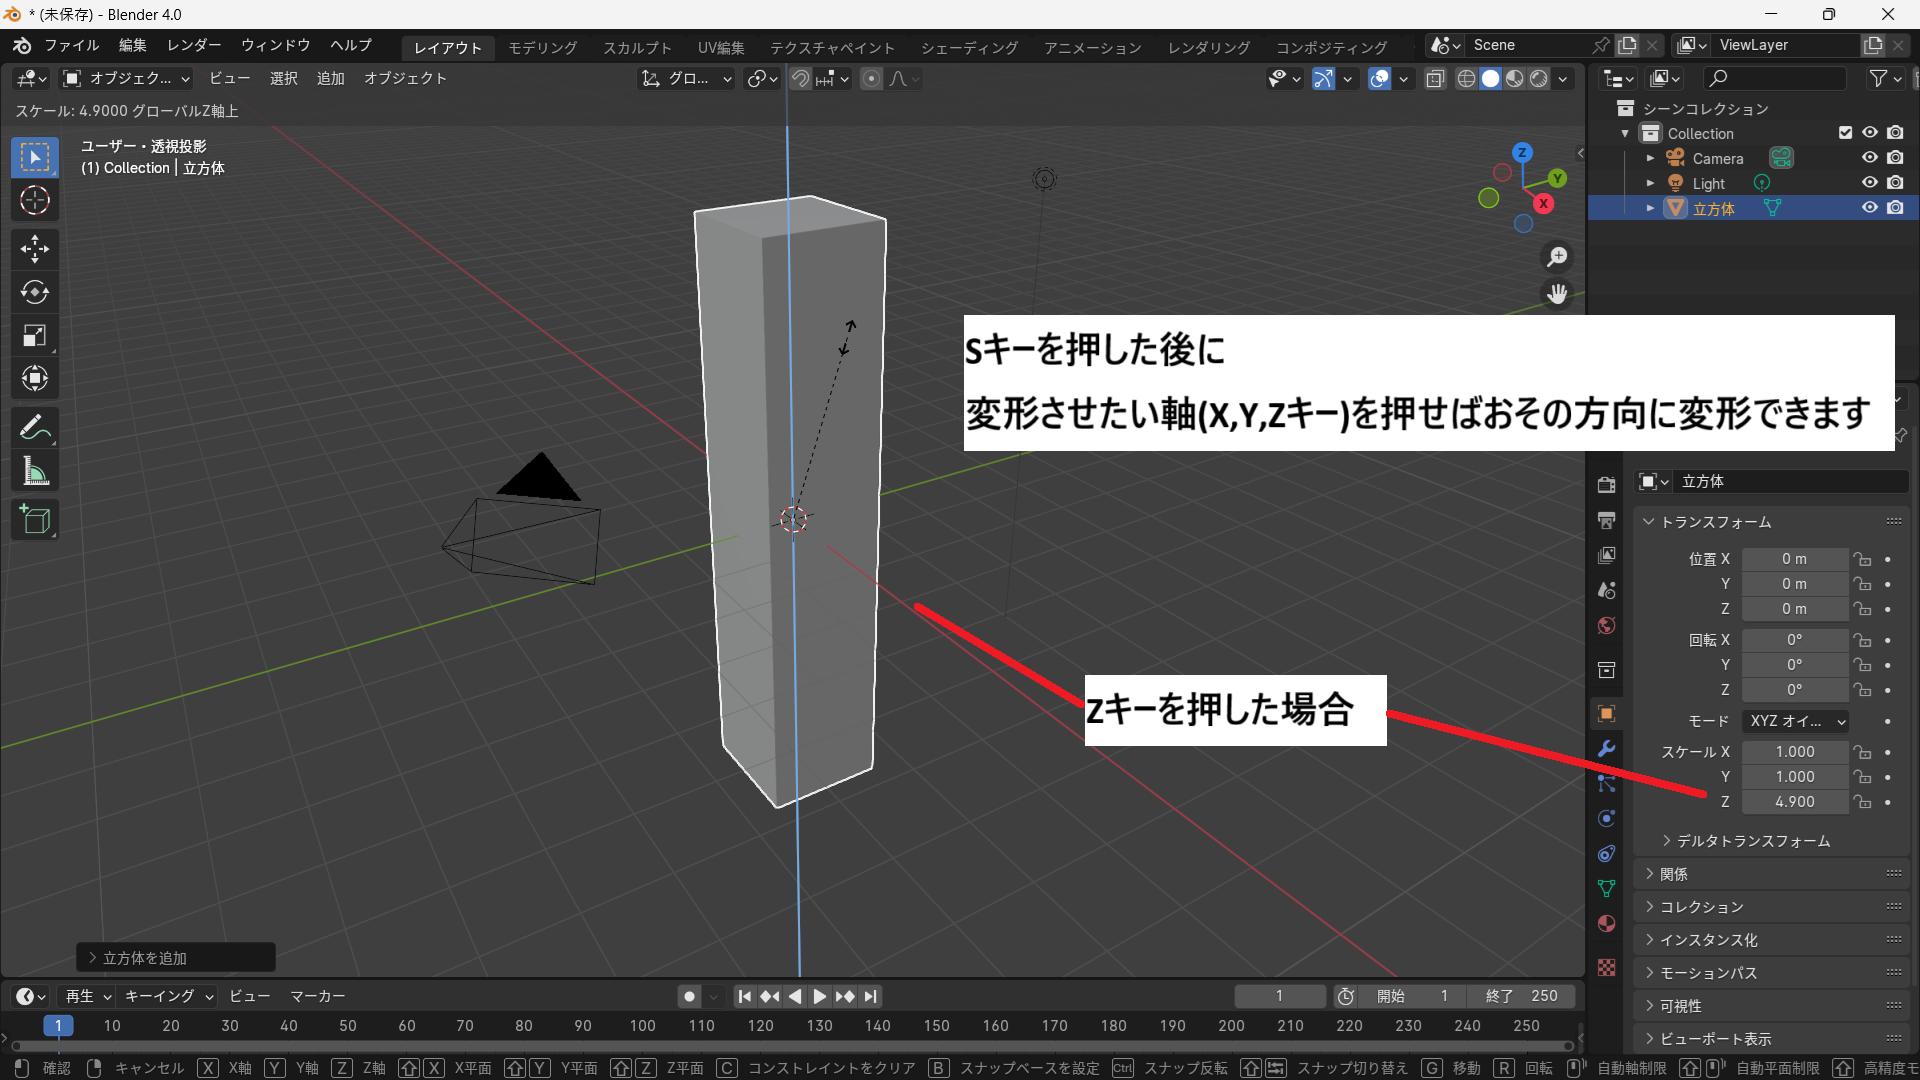Screen dimensions: 1920x1080
Task: Expand the 立方体 item in outliner
Action: [x=1650, y=208]
